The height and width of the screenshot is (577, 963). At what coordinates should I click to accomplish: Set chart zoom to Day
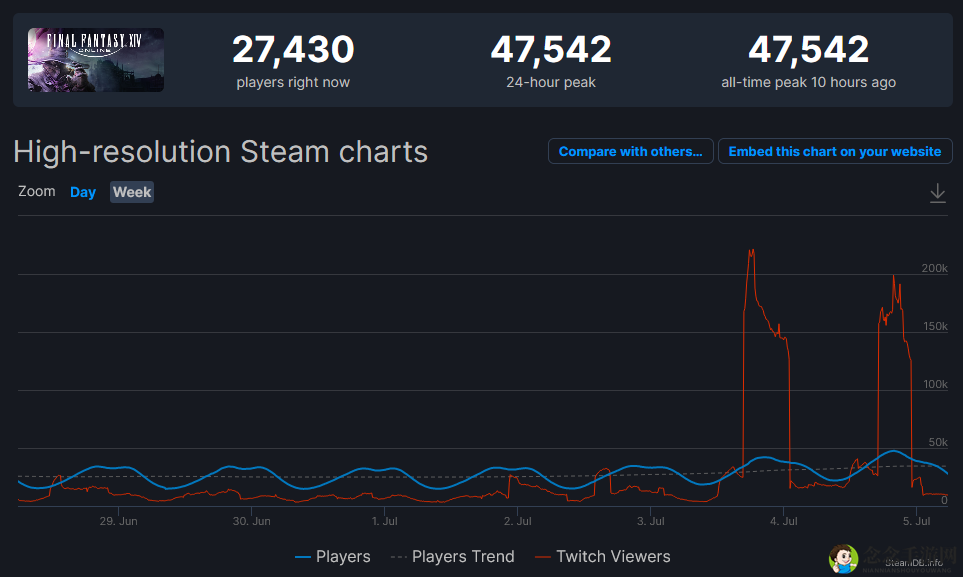coord(83,192)
